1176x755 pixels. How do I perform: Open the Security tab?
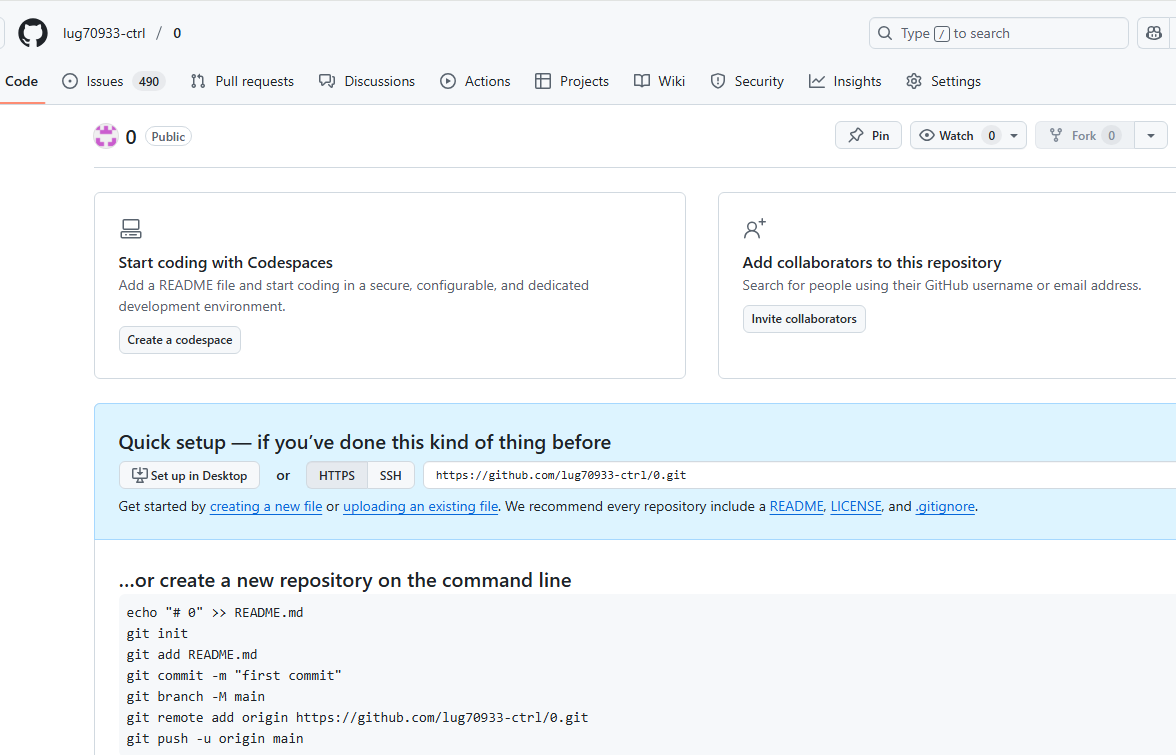pos(747,81)
